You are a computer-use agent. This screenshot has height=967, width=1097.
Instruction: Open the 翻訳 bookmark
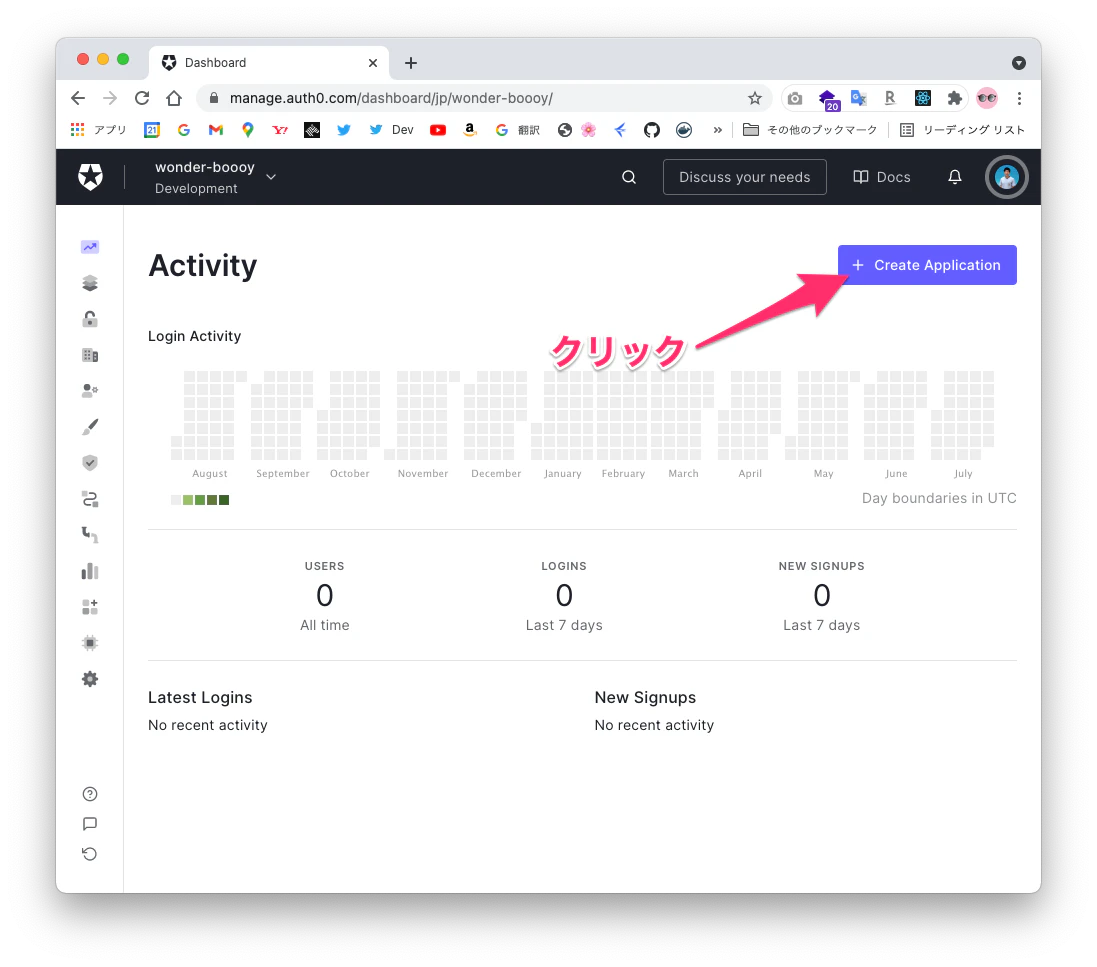tap(518, 130)
